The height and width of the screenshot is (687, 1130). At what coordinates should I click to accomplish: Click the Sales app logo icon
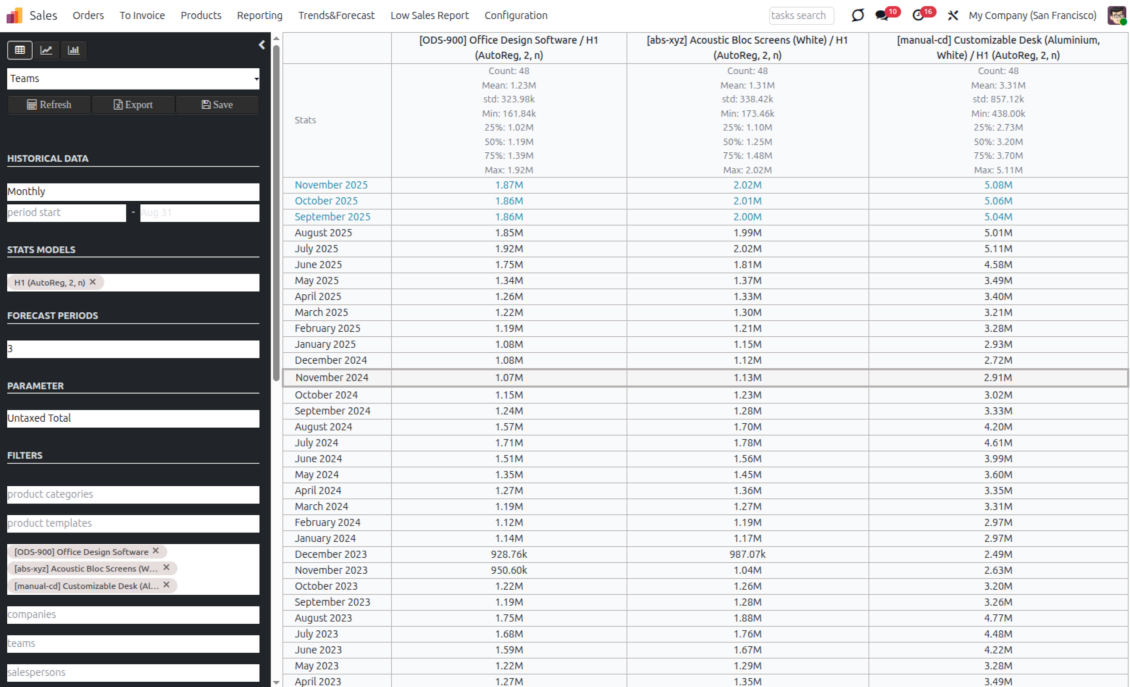click(x=15, y=15)
